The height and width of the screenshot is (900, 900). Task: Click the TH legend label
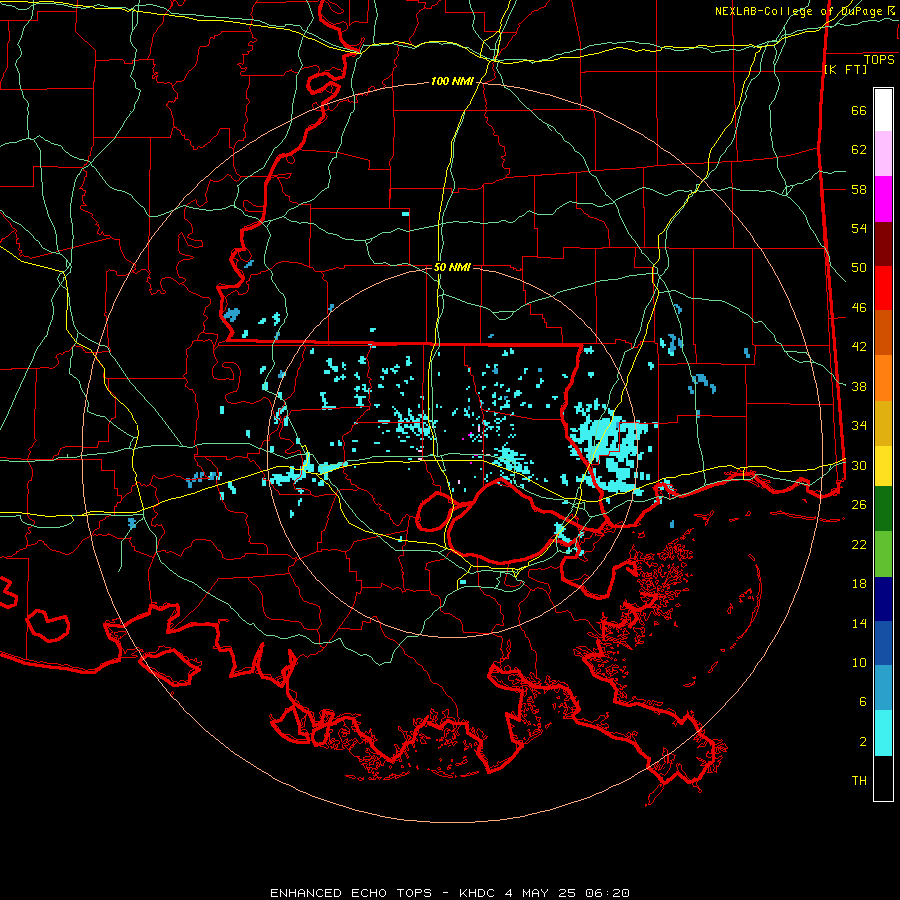[859, 781]
